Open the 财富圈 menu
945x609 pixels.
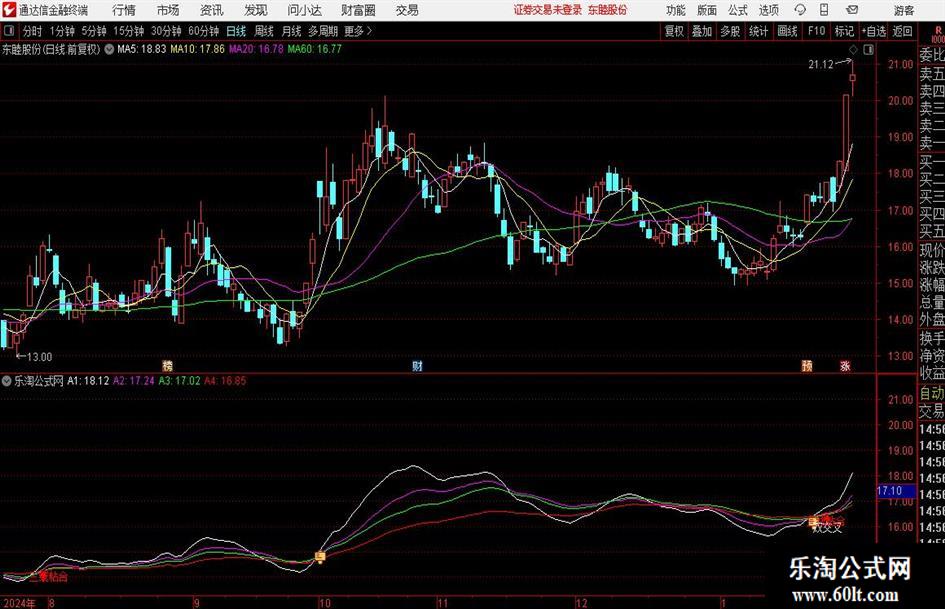[358, 10]
